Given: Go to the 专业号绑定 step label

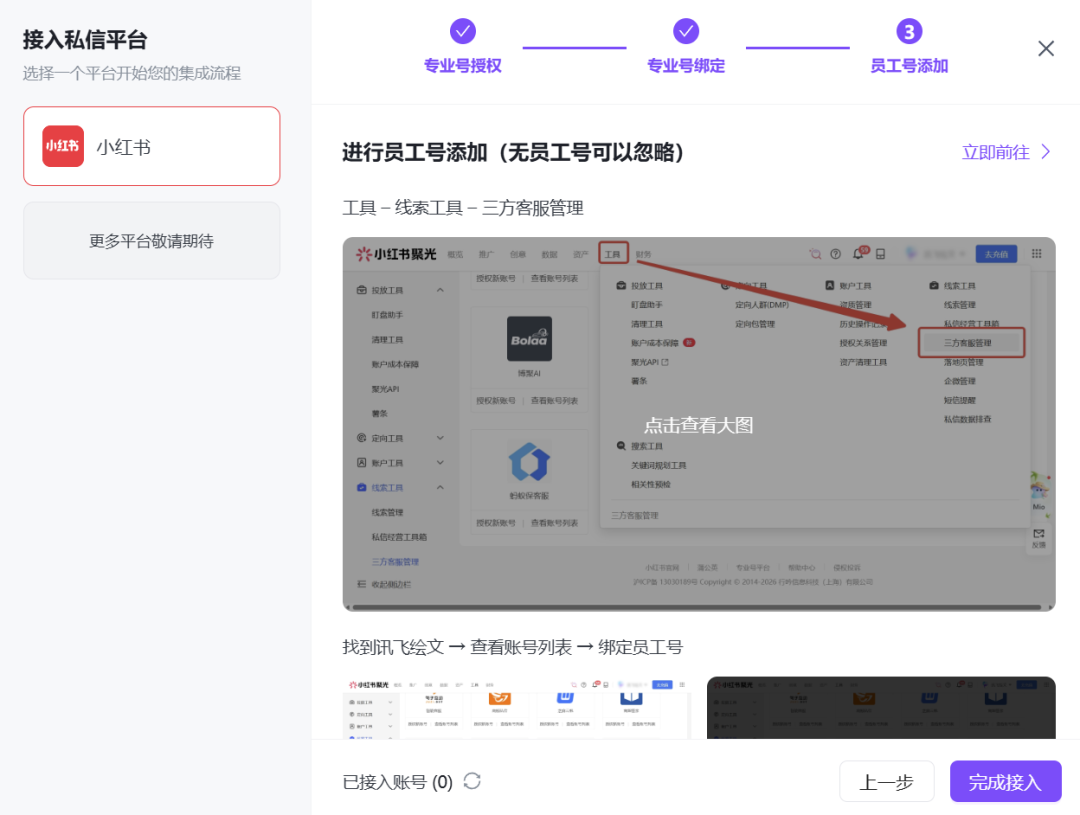Looking at the screenshot, I should (x=686, y=66).
